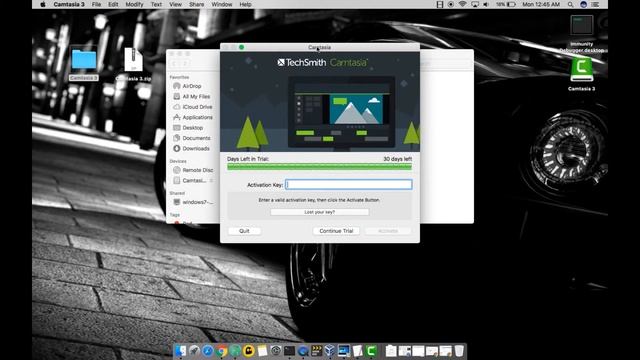Select the Camtasia 3.zip file on desktop
The height and width of the screenshot is (360, 640).
tap(133, 64)
